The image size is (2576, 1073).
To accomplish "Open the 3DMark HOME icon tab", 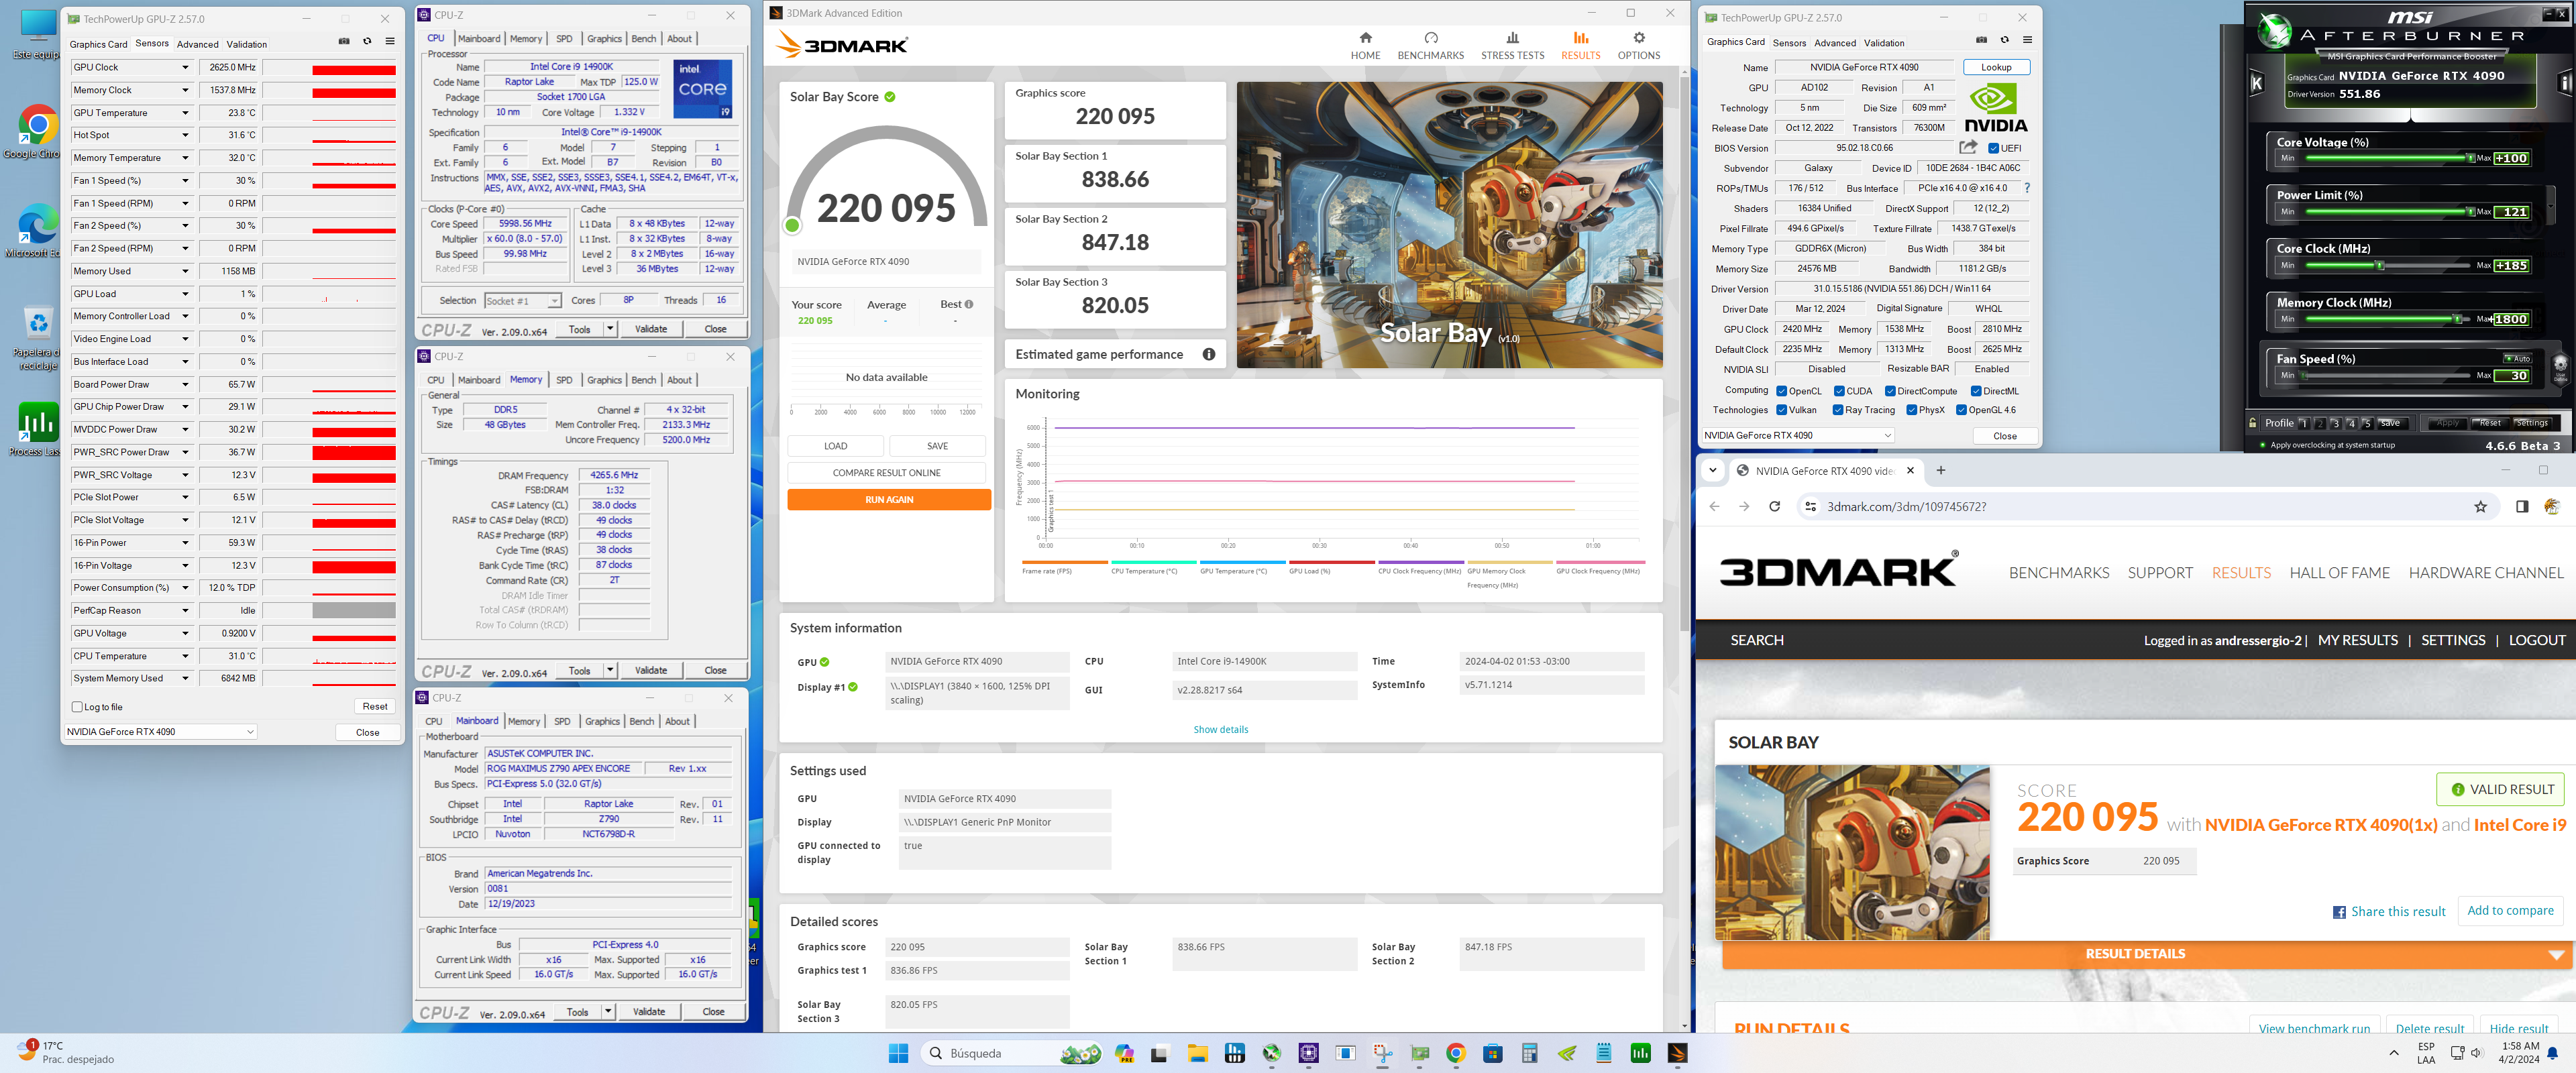I will [1365, 45].
